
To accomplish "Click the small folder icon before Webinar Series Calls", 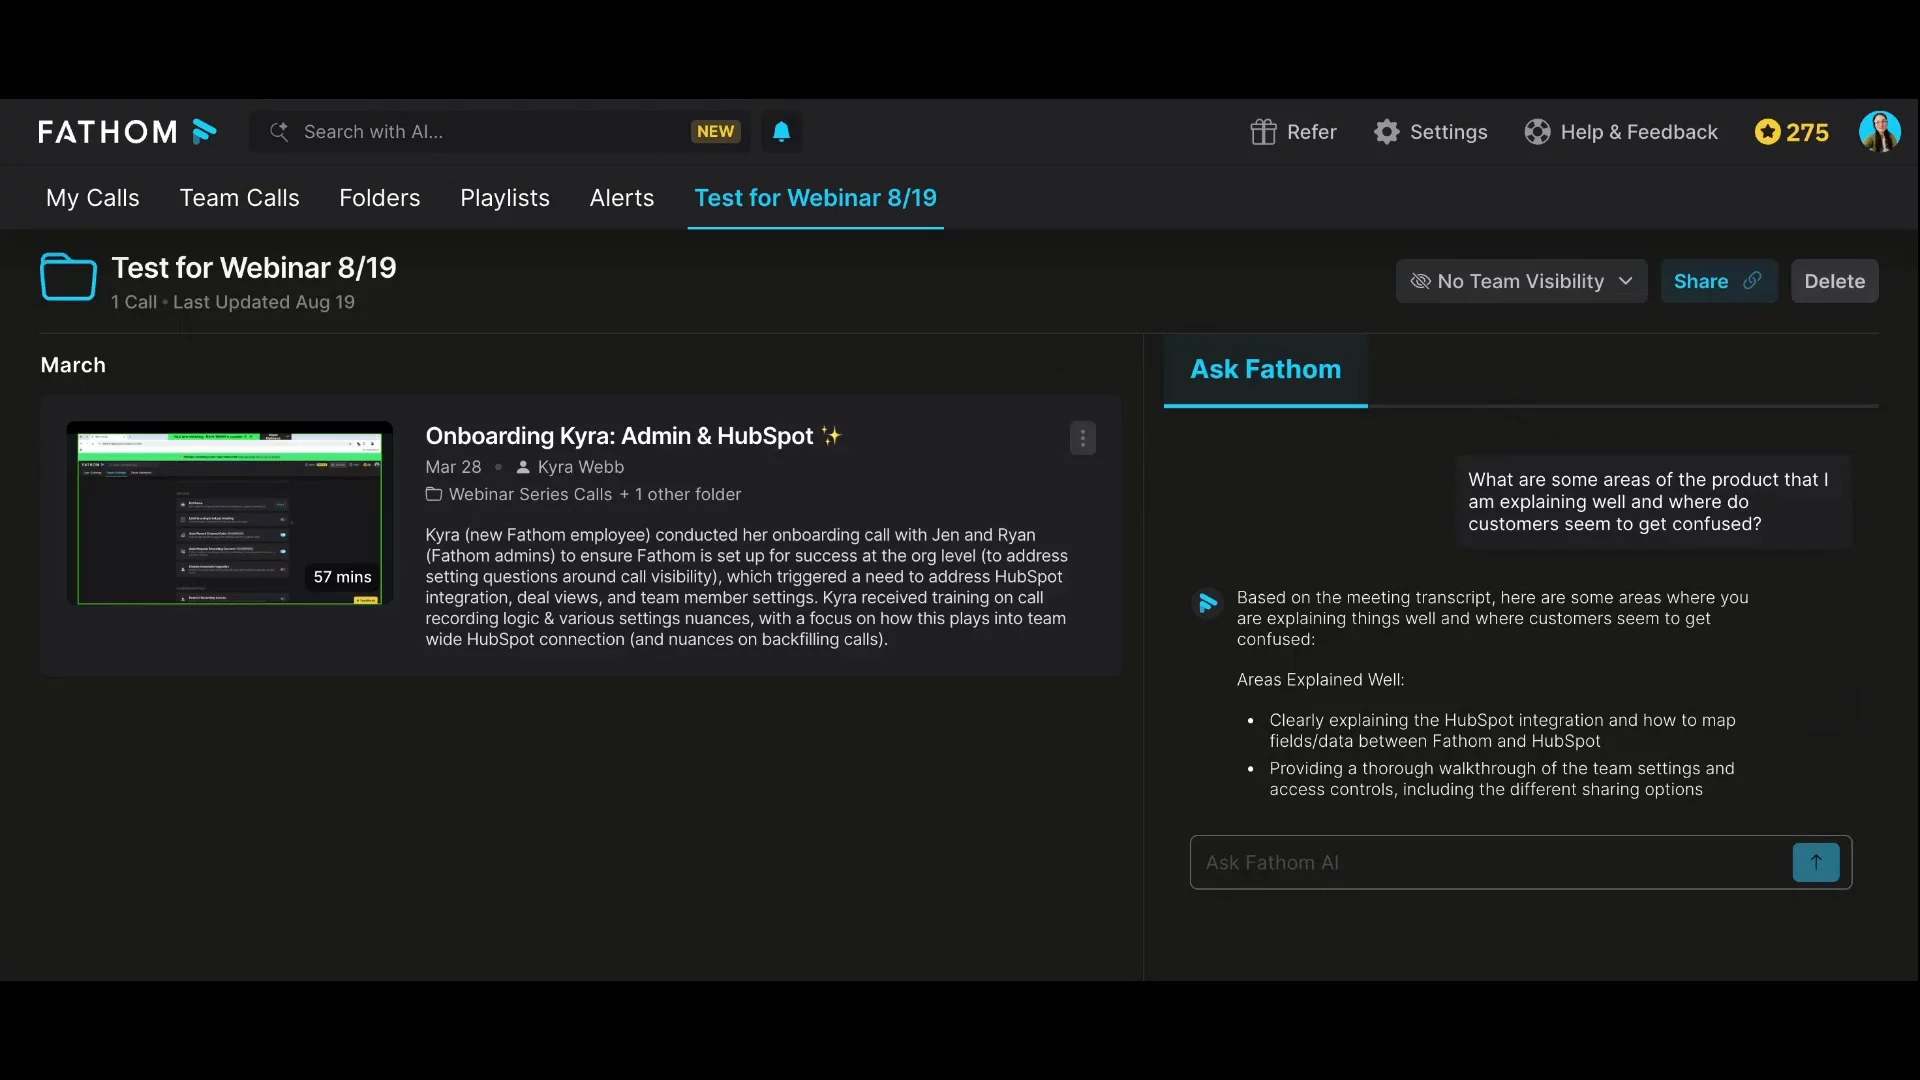I will [433, 494].
